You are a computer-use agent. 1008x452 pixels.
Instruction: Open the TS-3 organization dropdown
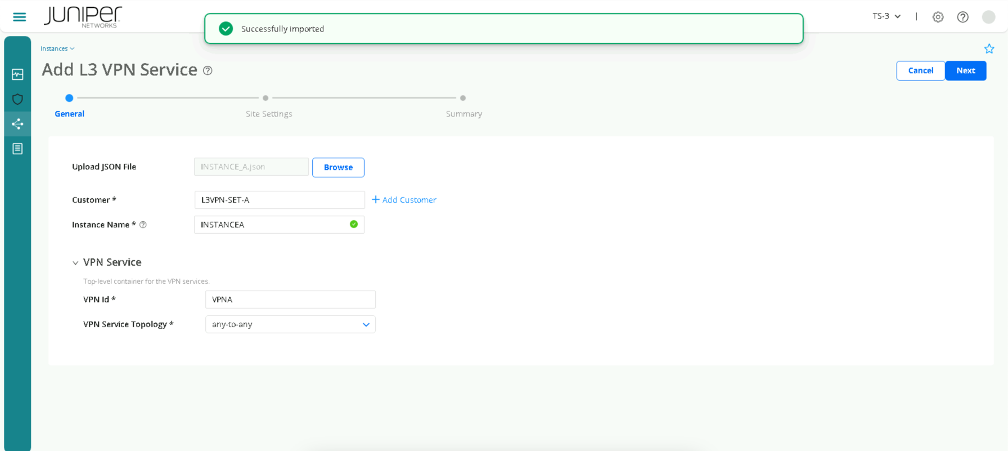(x=886, y=16)
